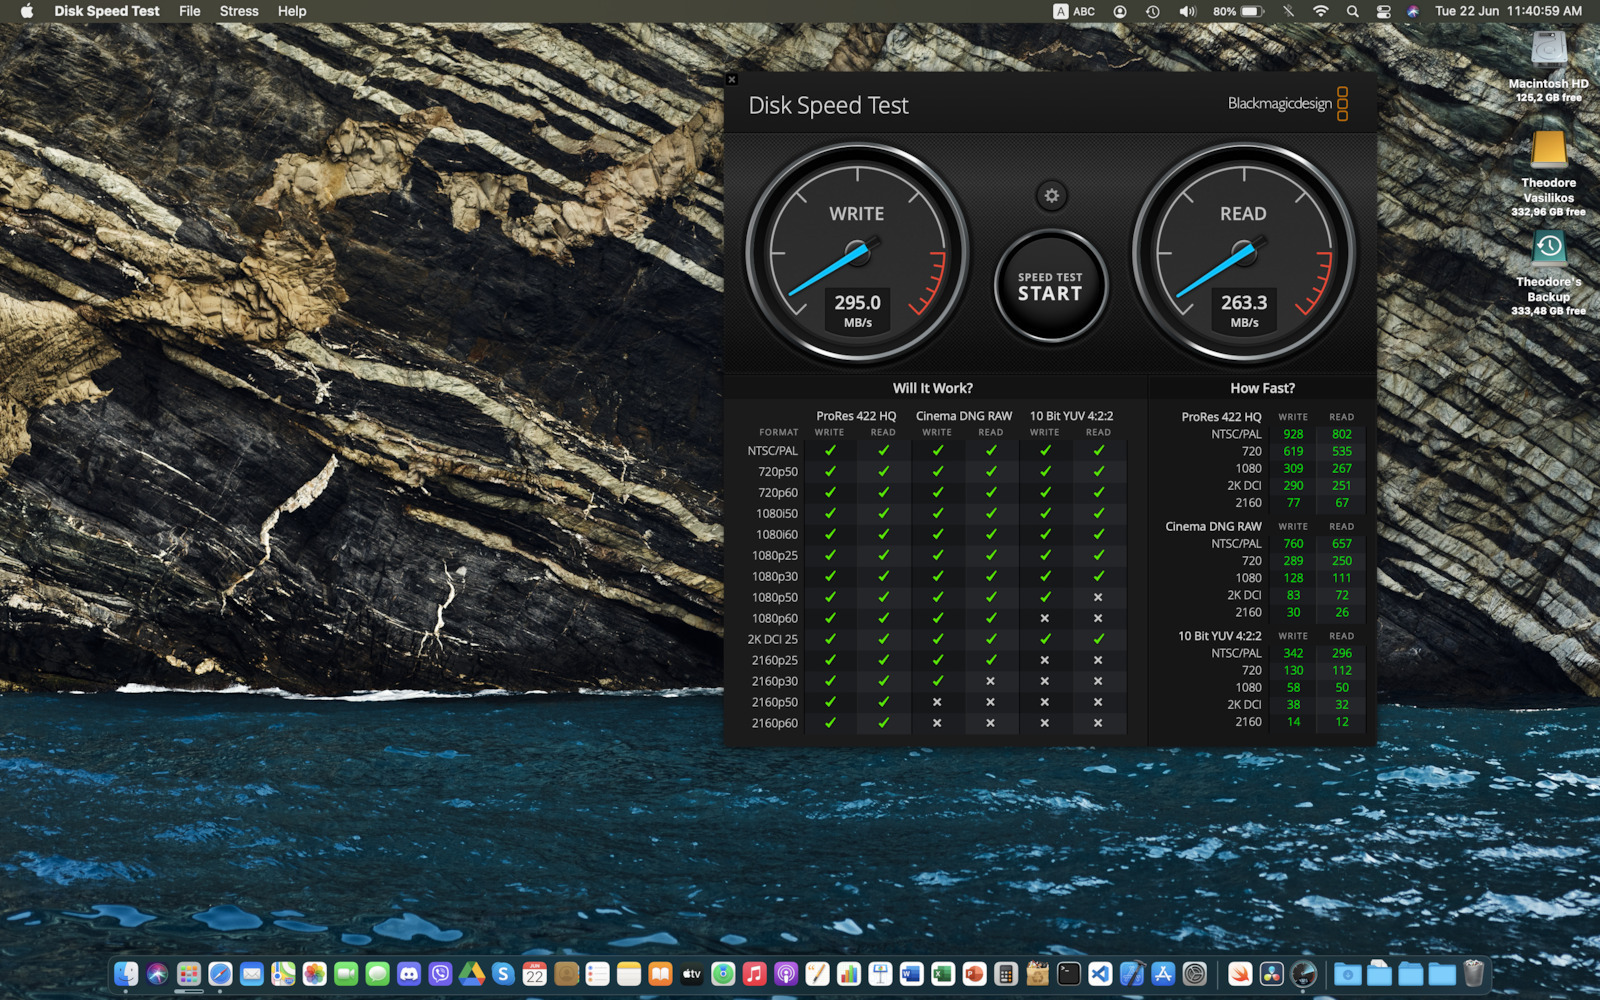Viewport: 1600px width, 1000px height.
Task: Launch Safari from the Dock
Action: [220, 973]
